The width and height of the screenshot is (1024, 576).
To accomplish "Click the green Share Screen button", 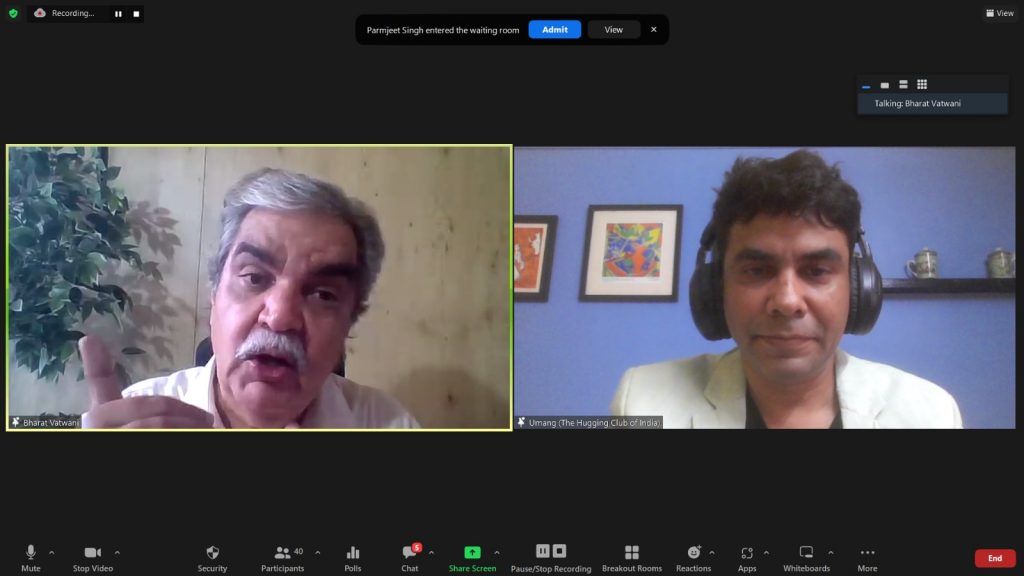I will pyautogui.click(x=472, y=558).
